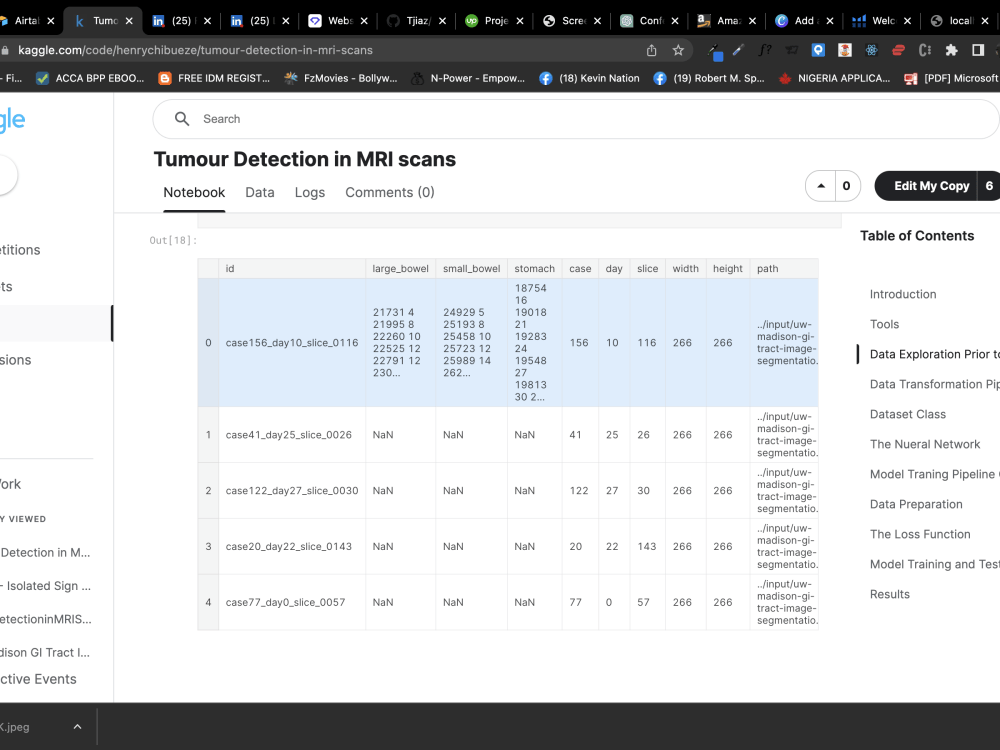The height and width of the screenshot is (750, 1000).
Task: Open the FREE IDM REGIST... bookmark
Action: click(214, 78)
